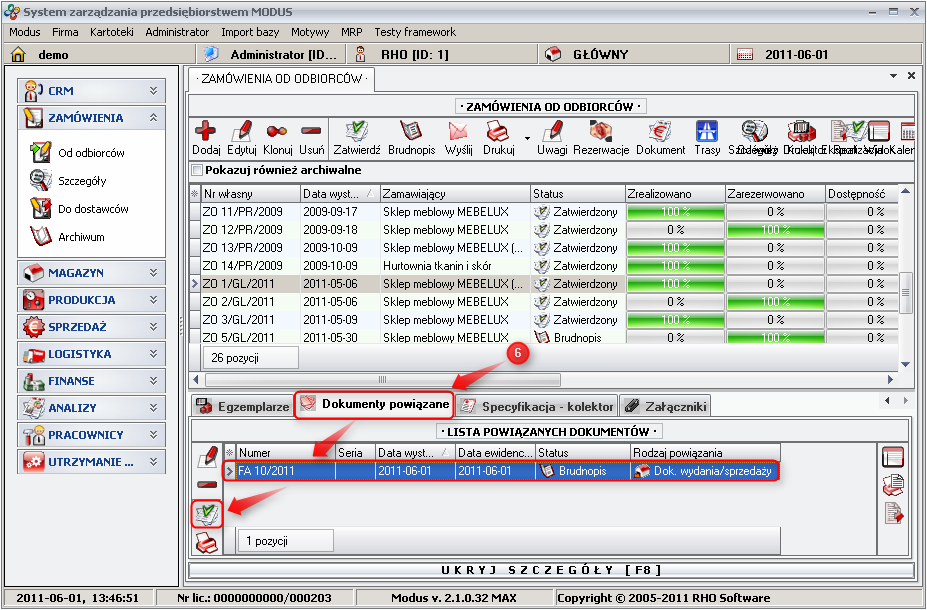
Task: Enable Pokazuj również archiwalne checkbox
Action: [x=196, y=170]
